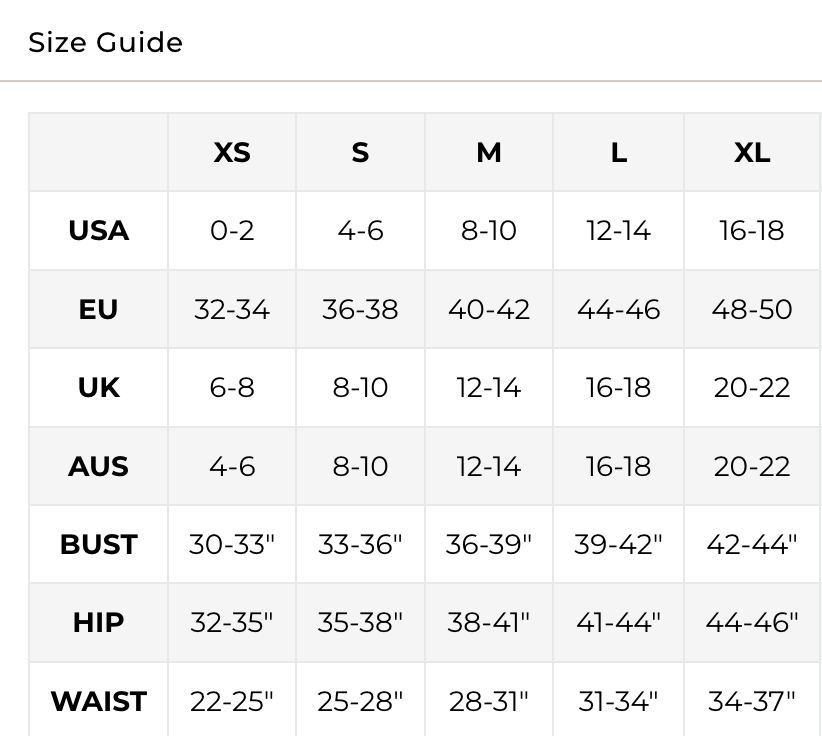Select the WAIST row label

coord(98,701)
